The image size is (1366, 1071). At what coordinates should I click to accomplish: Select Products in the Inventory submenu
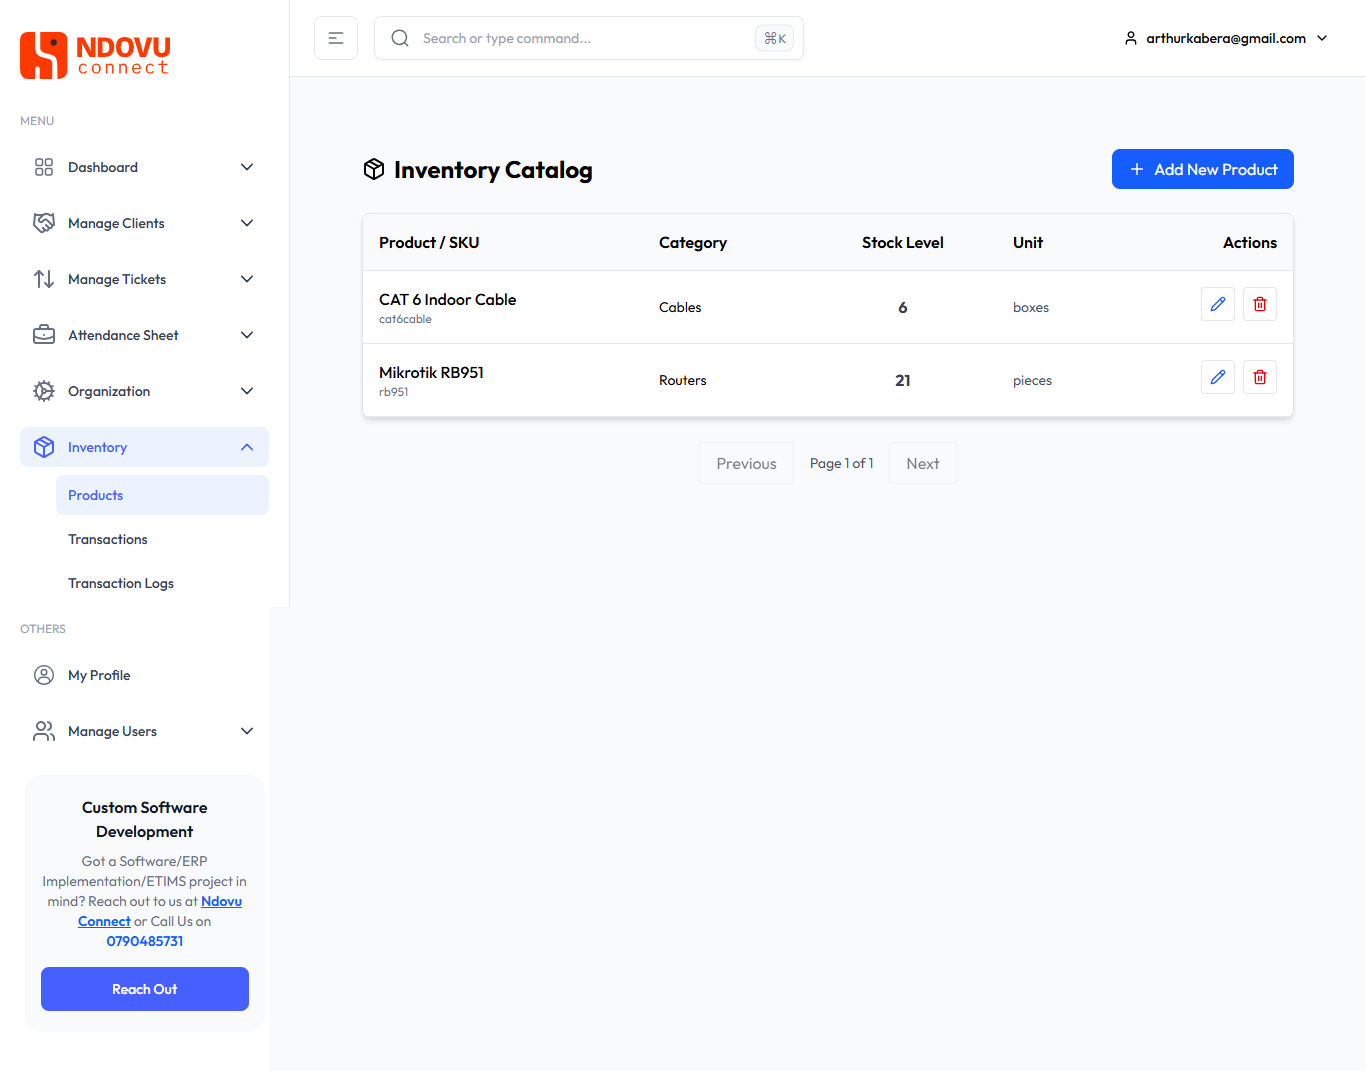(96, 495)
